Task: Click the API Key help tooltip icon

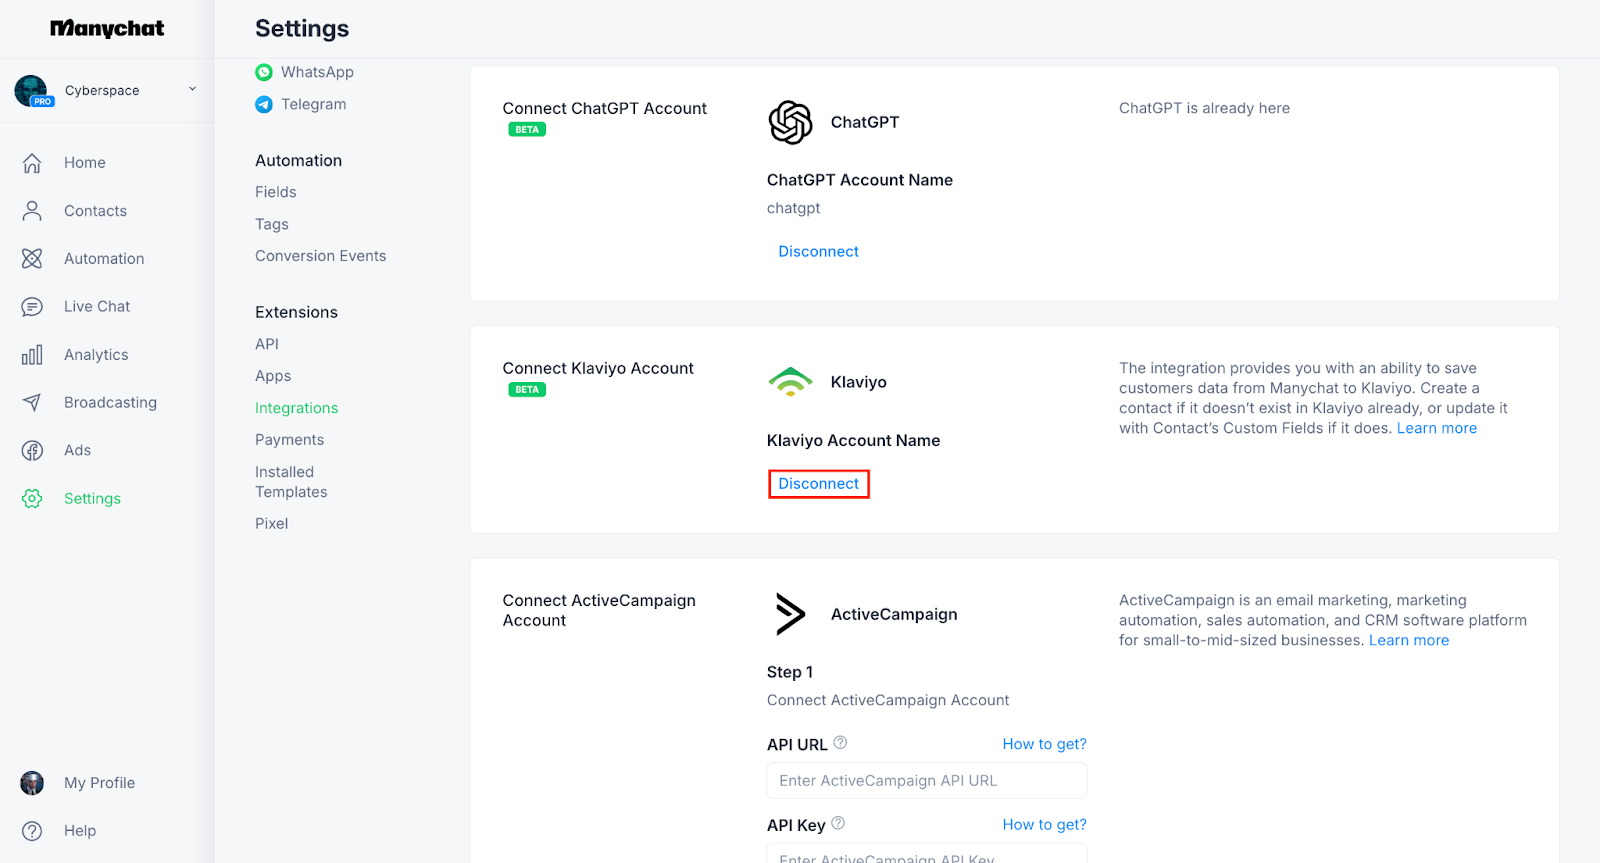Action: coord(838,824)
